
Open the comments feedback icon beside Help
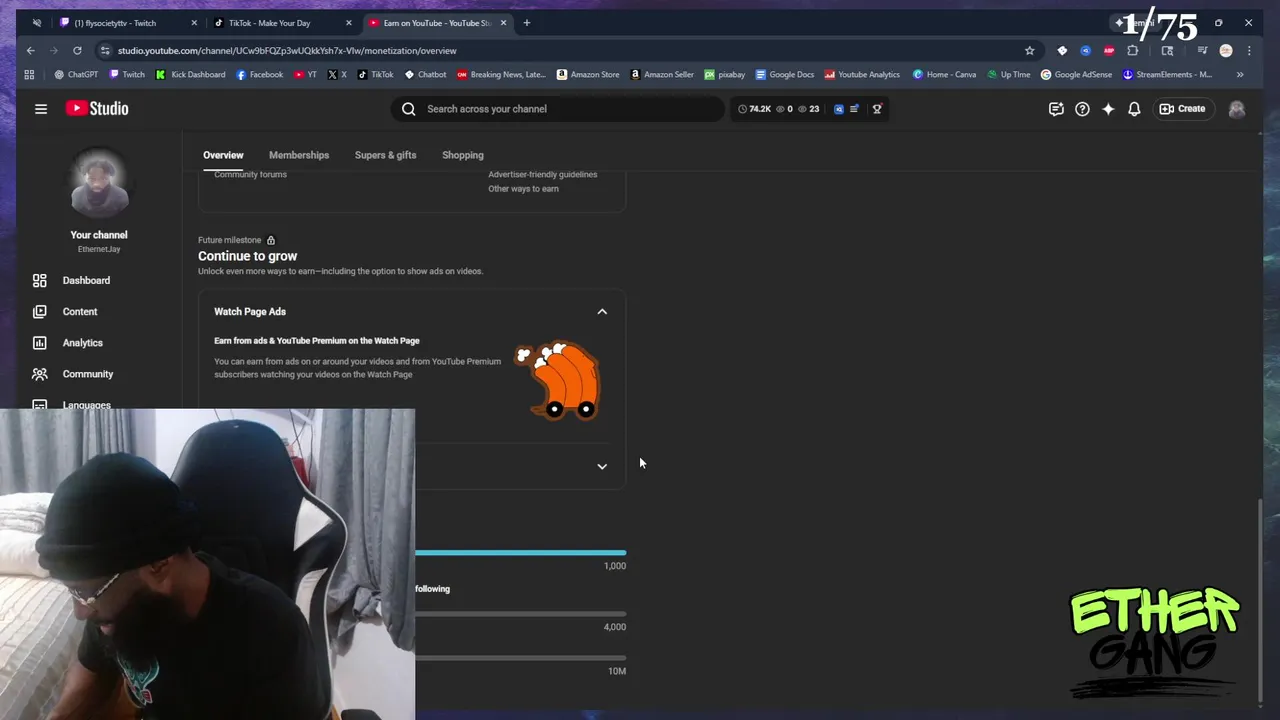[1056, 109]
